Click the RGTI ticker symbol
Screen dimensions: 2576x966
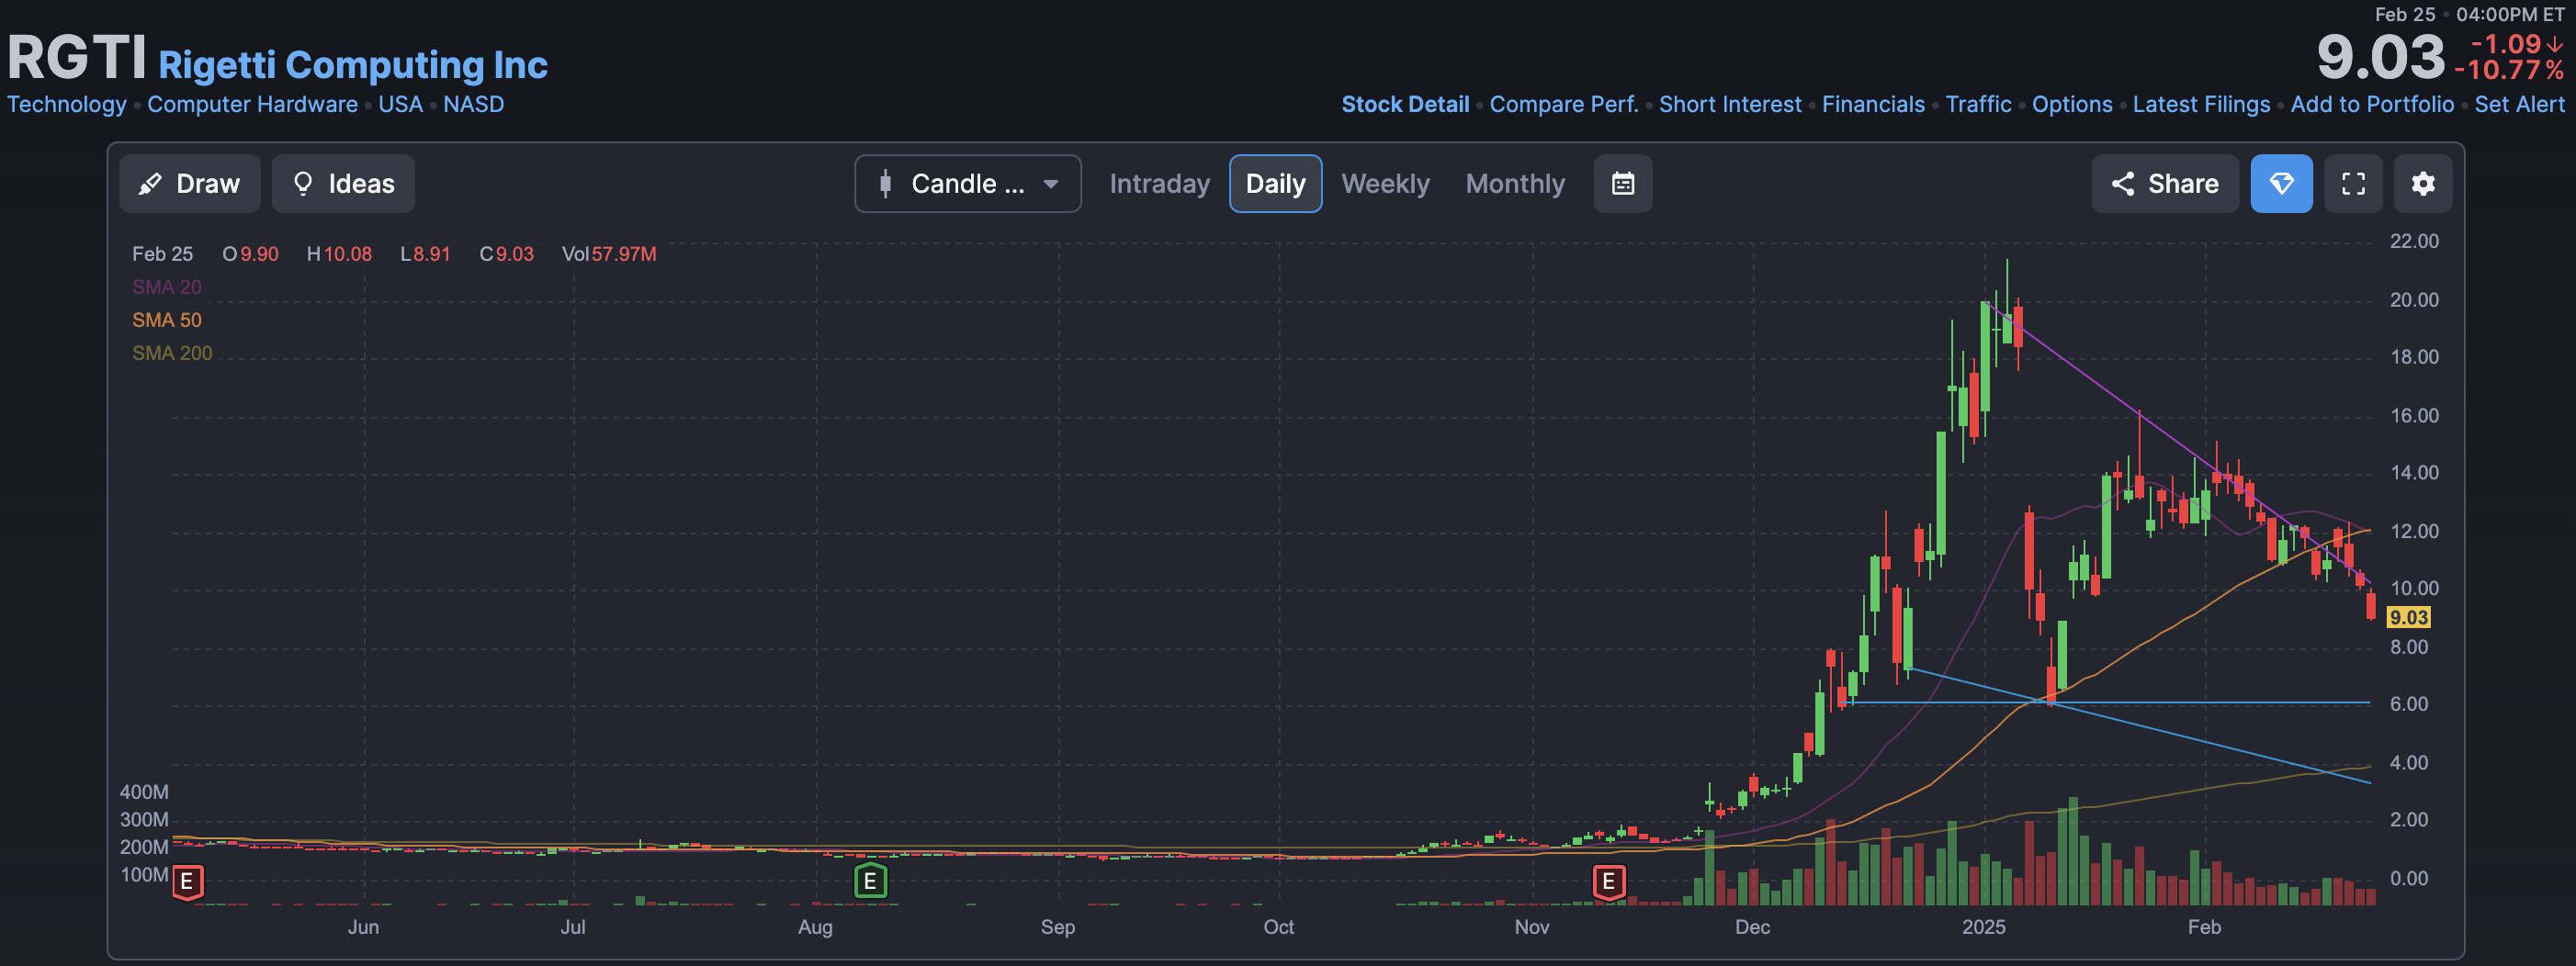77,57
